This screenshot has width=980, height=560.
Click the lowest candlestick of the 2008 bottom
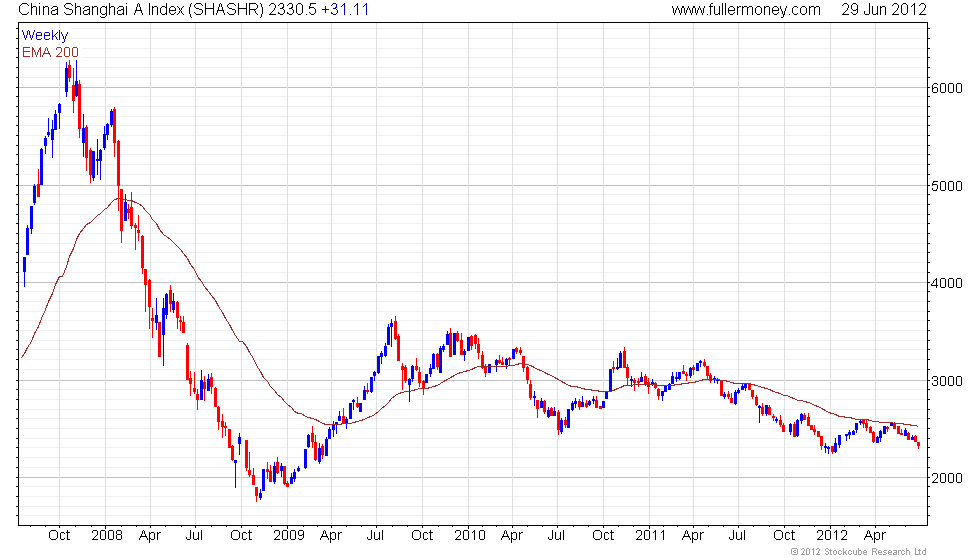click(257, 494)
